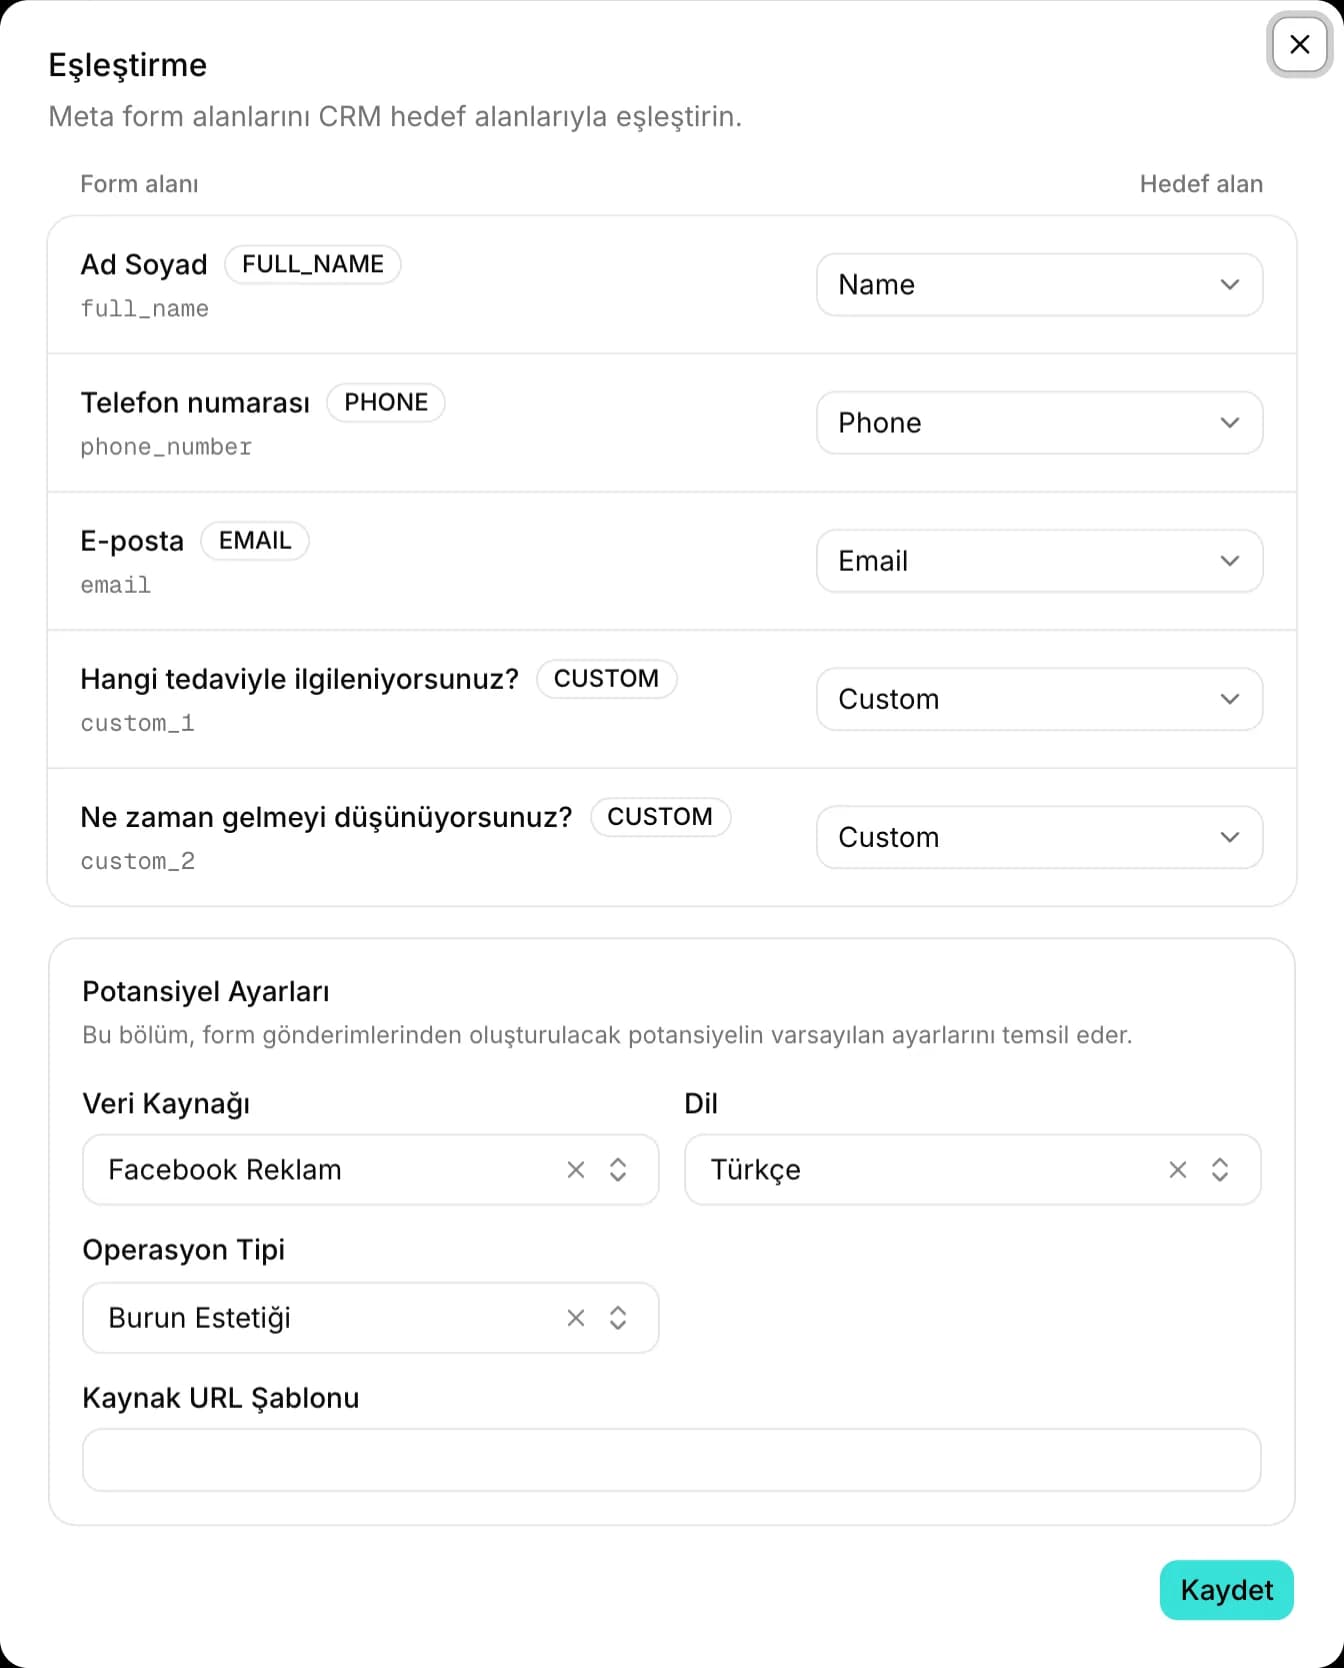Expand Dil options with up-down arrows
The image size is (1344, 1668).
[1220, 1170]
